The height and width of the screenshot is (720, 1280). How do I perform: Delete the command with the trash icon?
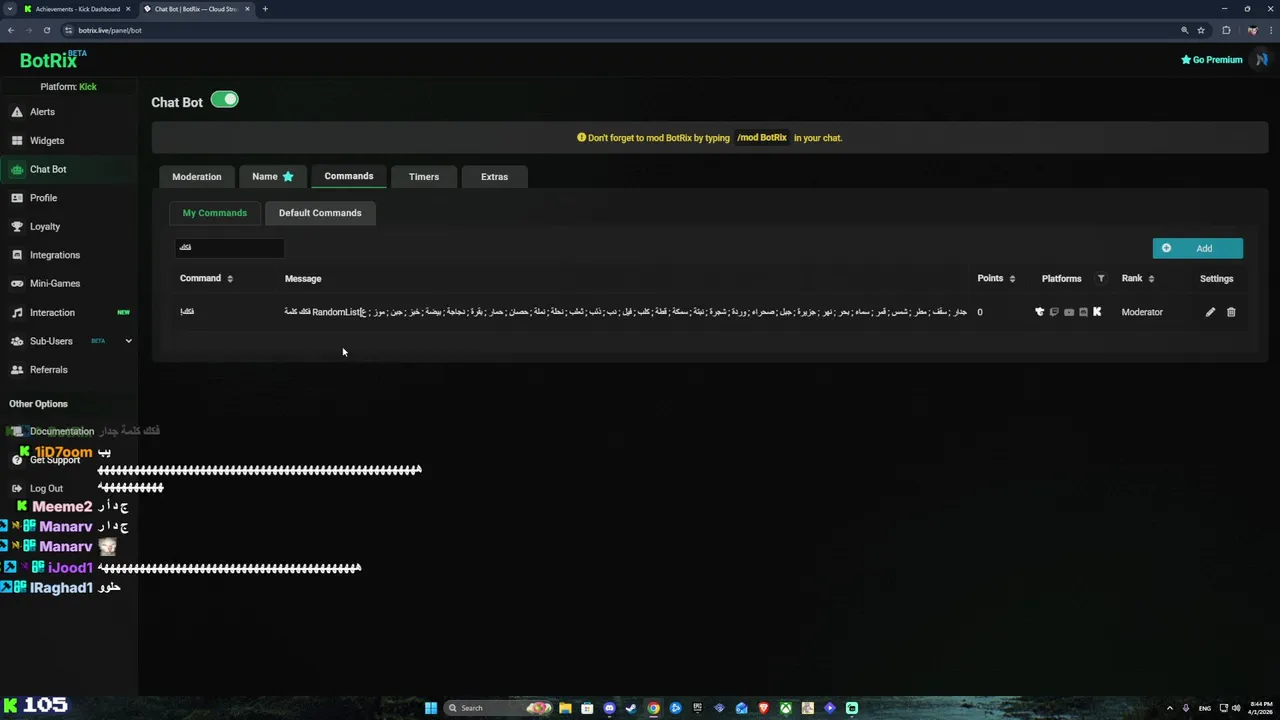pyautogui.click(x=1231, y=312)
